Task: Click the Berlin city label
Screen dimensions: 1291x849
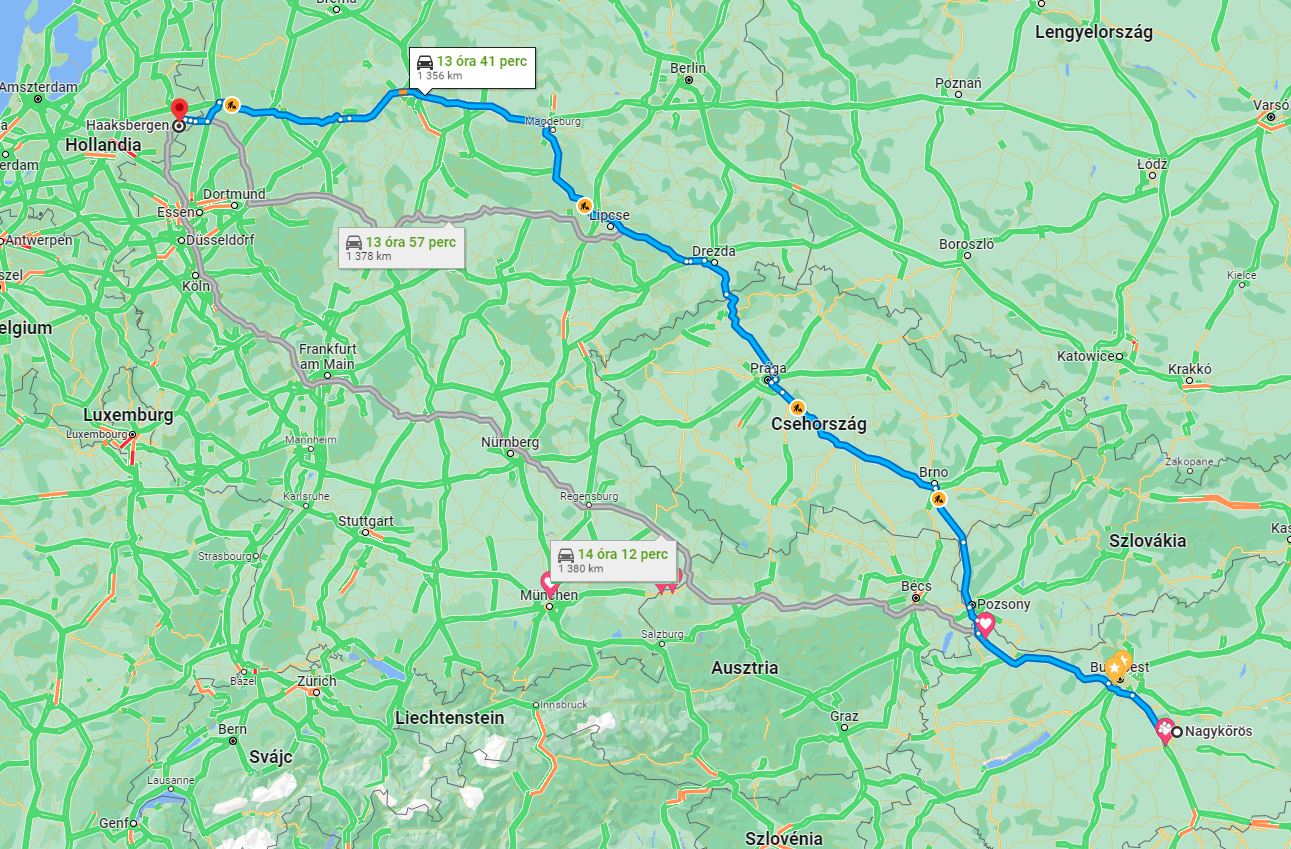Action: pyautogui.click(x=688, y=68)
